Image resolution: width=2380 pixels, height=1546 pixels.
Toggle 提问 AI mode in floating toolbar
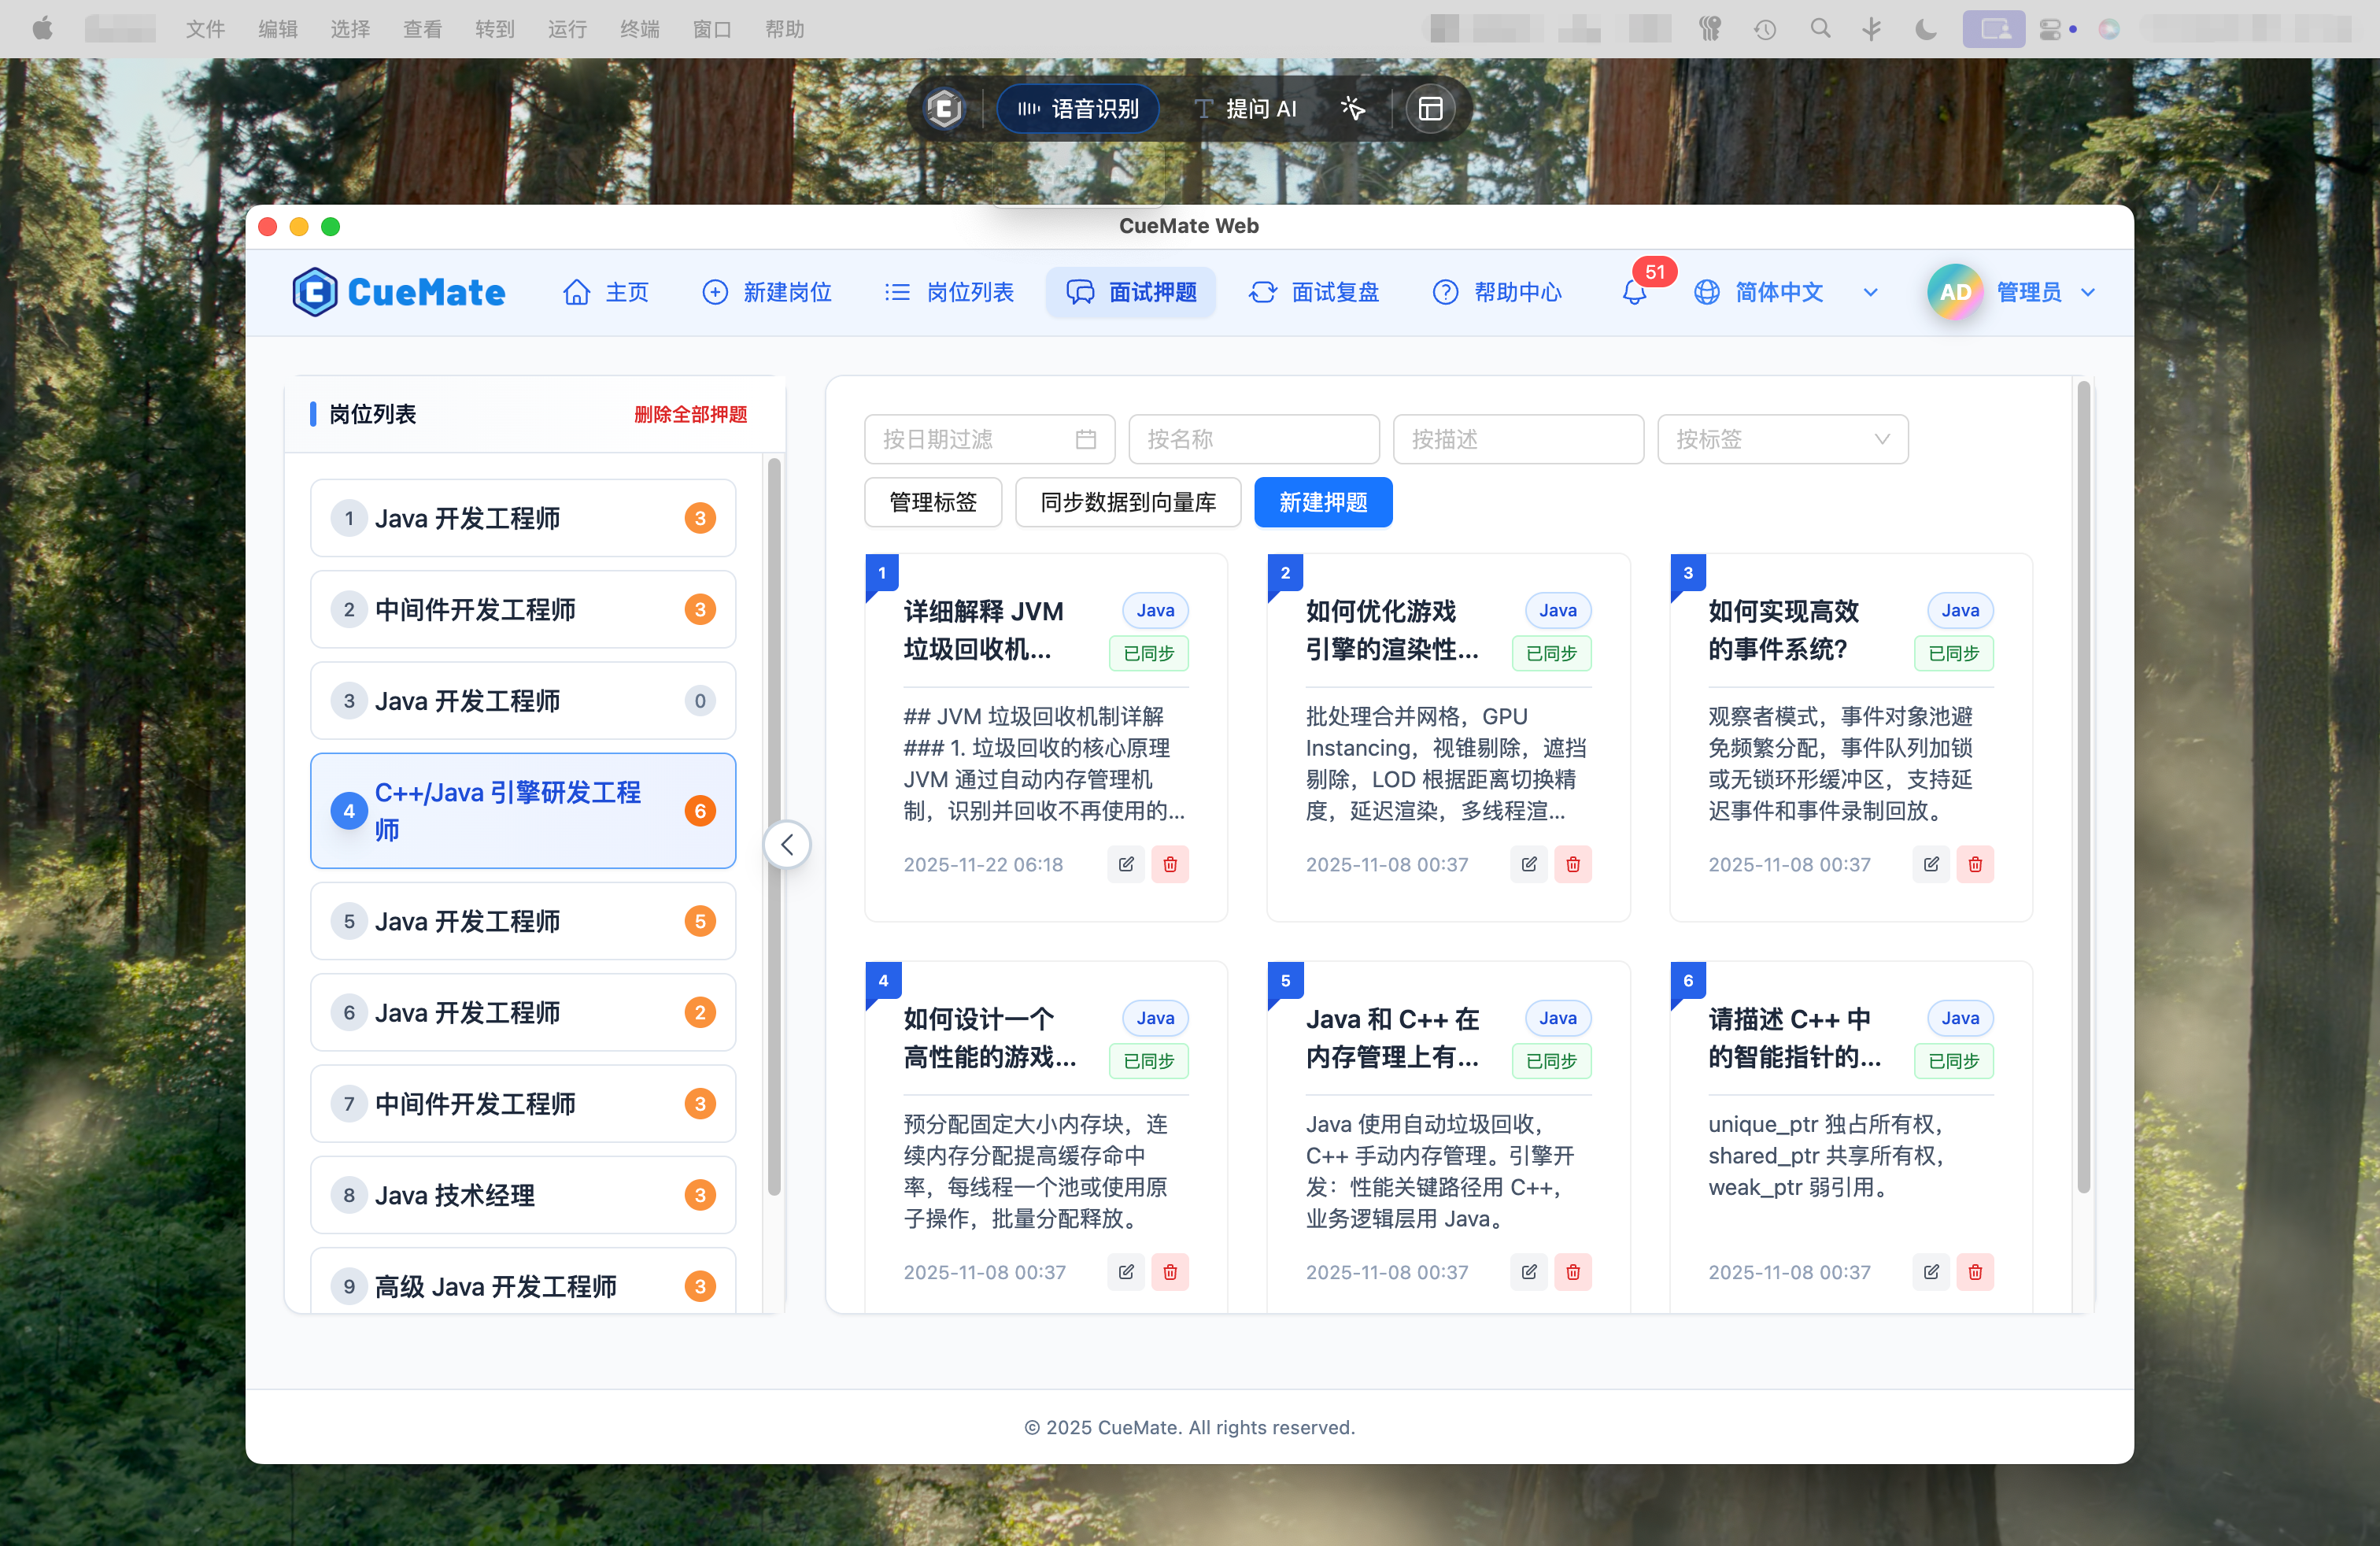1246,109
